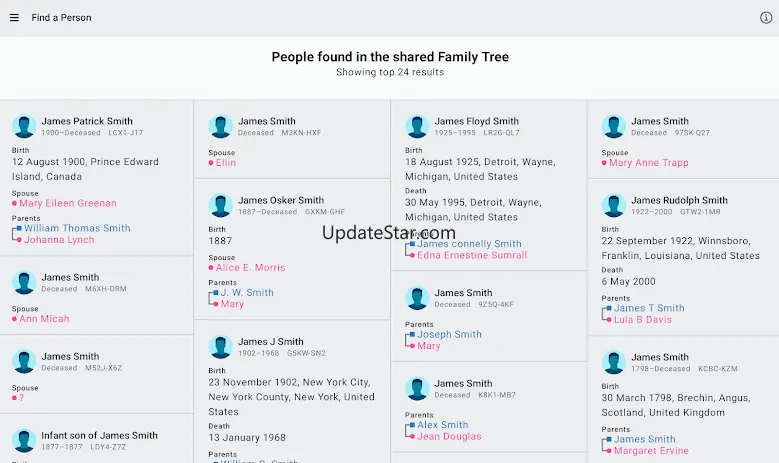This screenshot has width=779, height=463.
Task: Open spouse link Alice E. Morris
Action: tap(250, 267)
